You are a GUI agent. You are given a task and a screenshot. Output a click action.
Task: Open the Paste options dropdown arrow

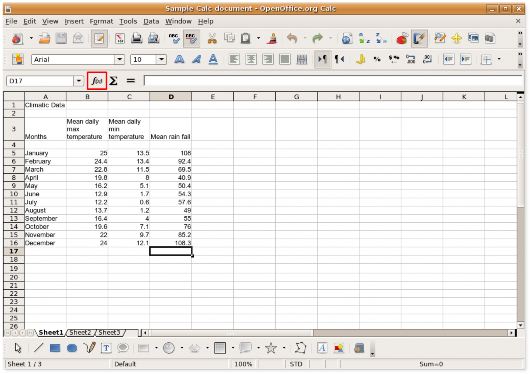[x=259, y=38]
